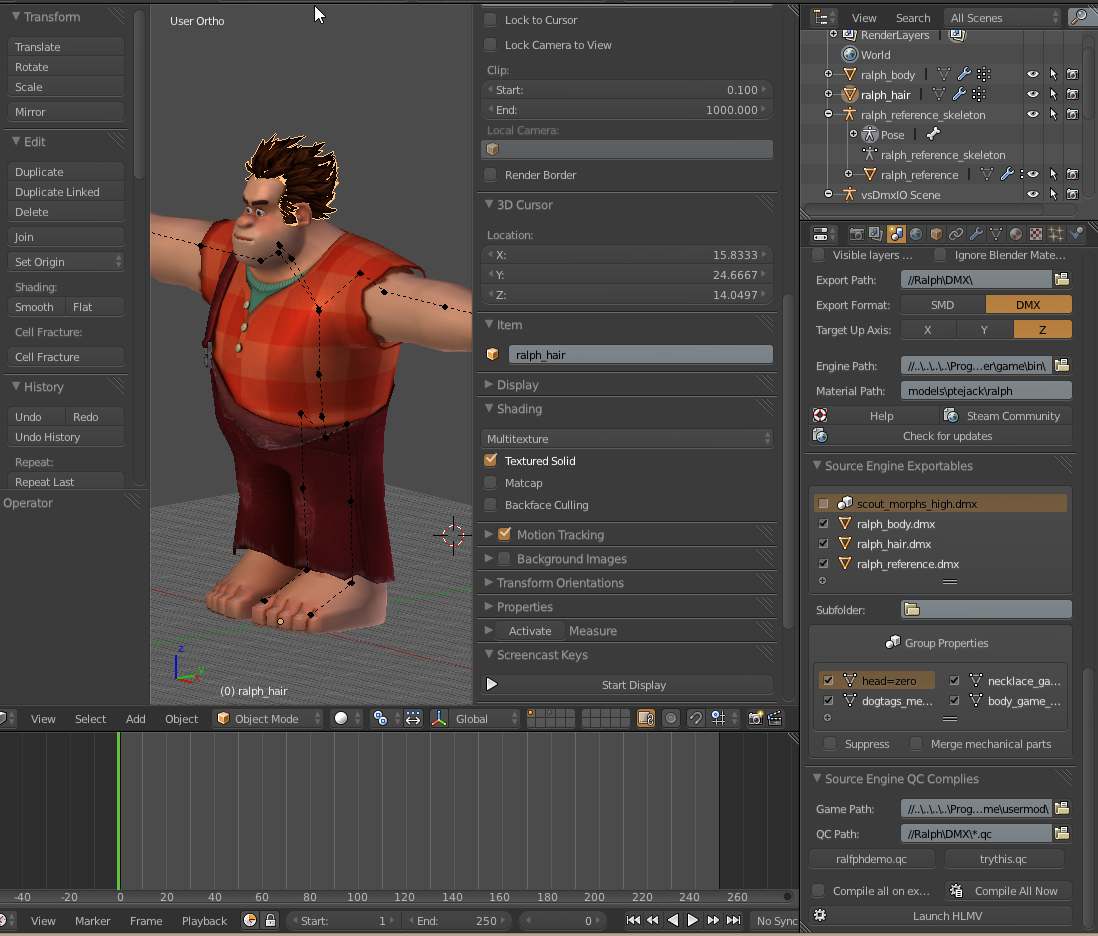Expand Transform Orientations panel
Screen dimensions: 1098x936
(560, 583)
